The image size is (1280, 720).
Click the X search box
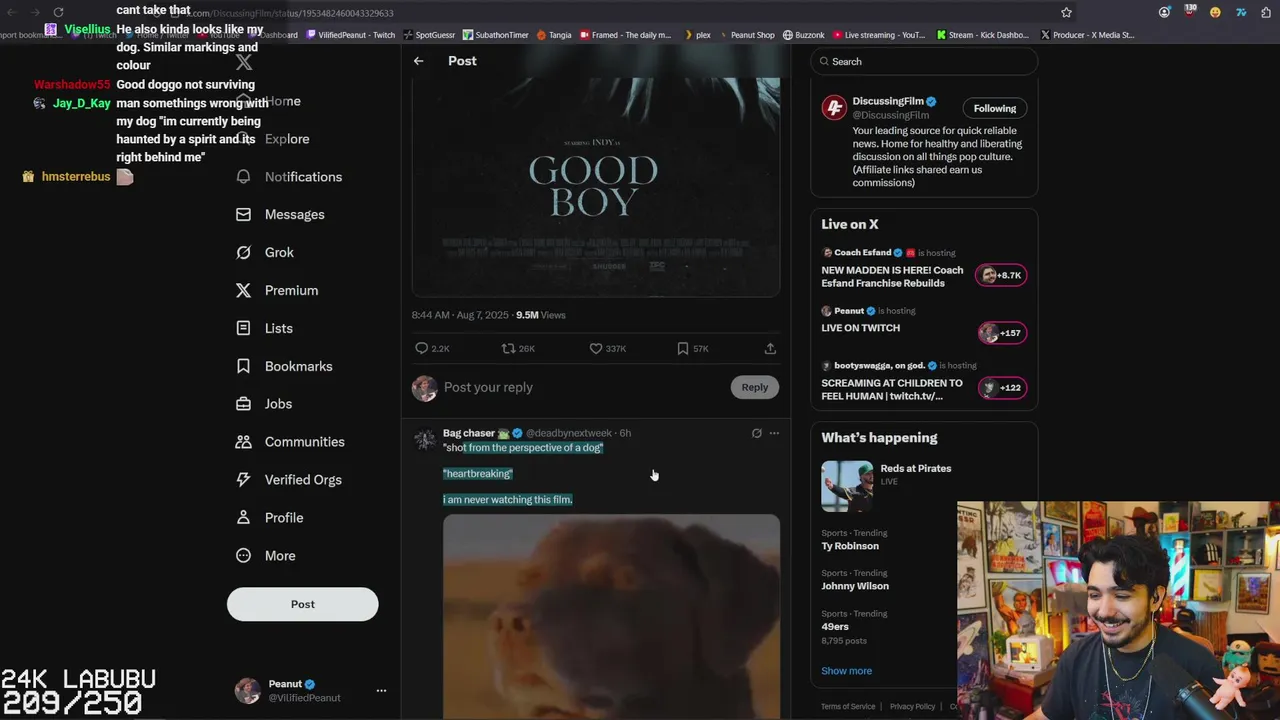click(x=924, y=62)
